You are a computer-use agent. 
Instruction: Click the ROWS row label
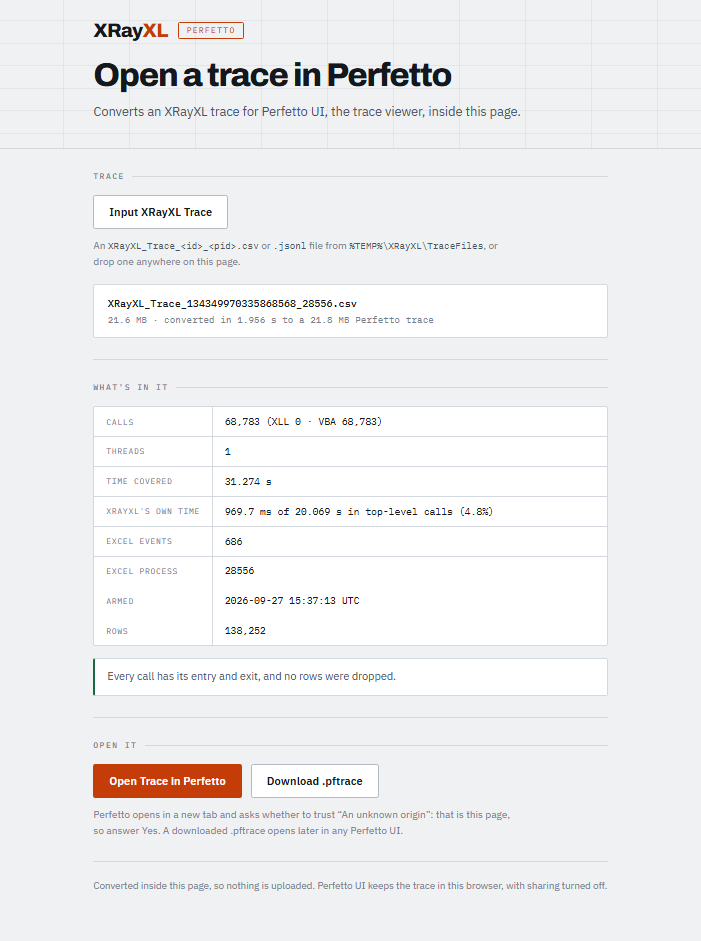[117, 631]
